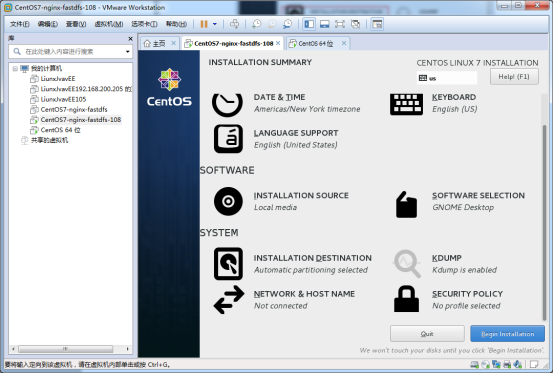
Task: Click the sound card status bar icon
Action: pyautogui.click(x=518, y=365)
